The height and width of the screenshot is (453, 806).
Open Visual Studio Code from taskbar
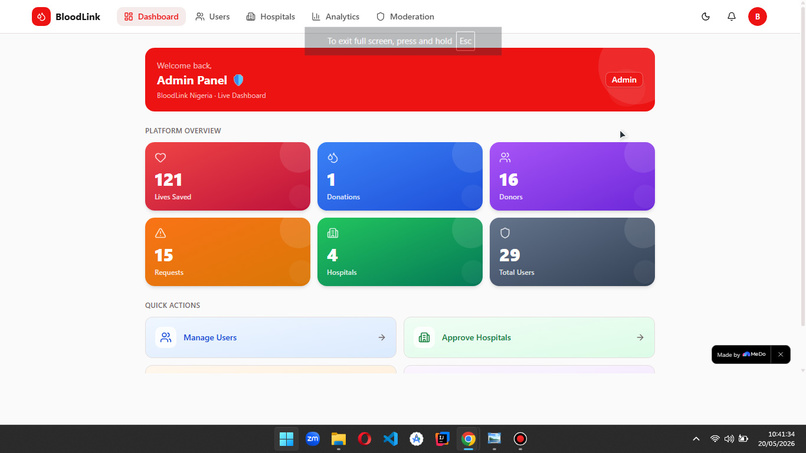[x=390, y=439]
